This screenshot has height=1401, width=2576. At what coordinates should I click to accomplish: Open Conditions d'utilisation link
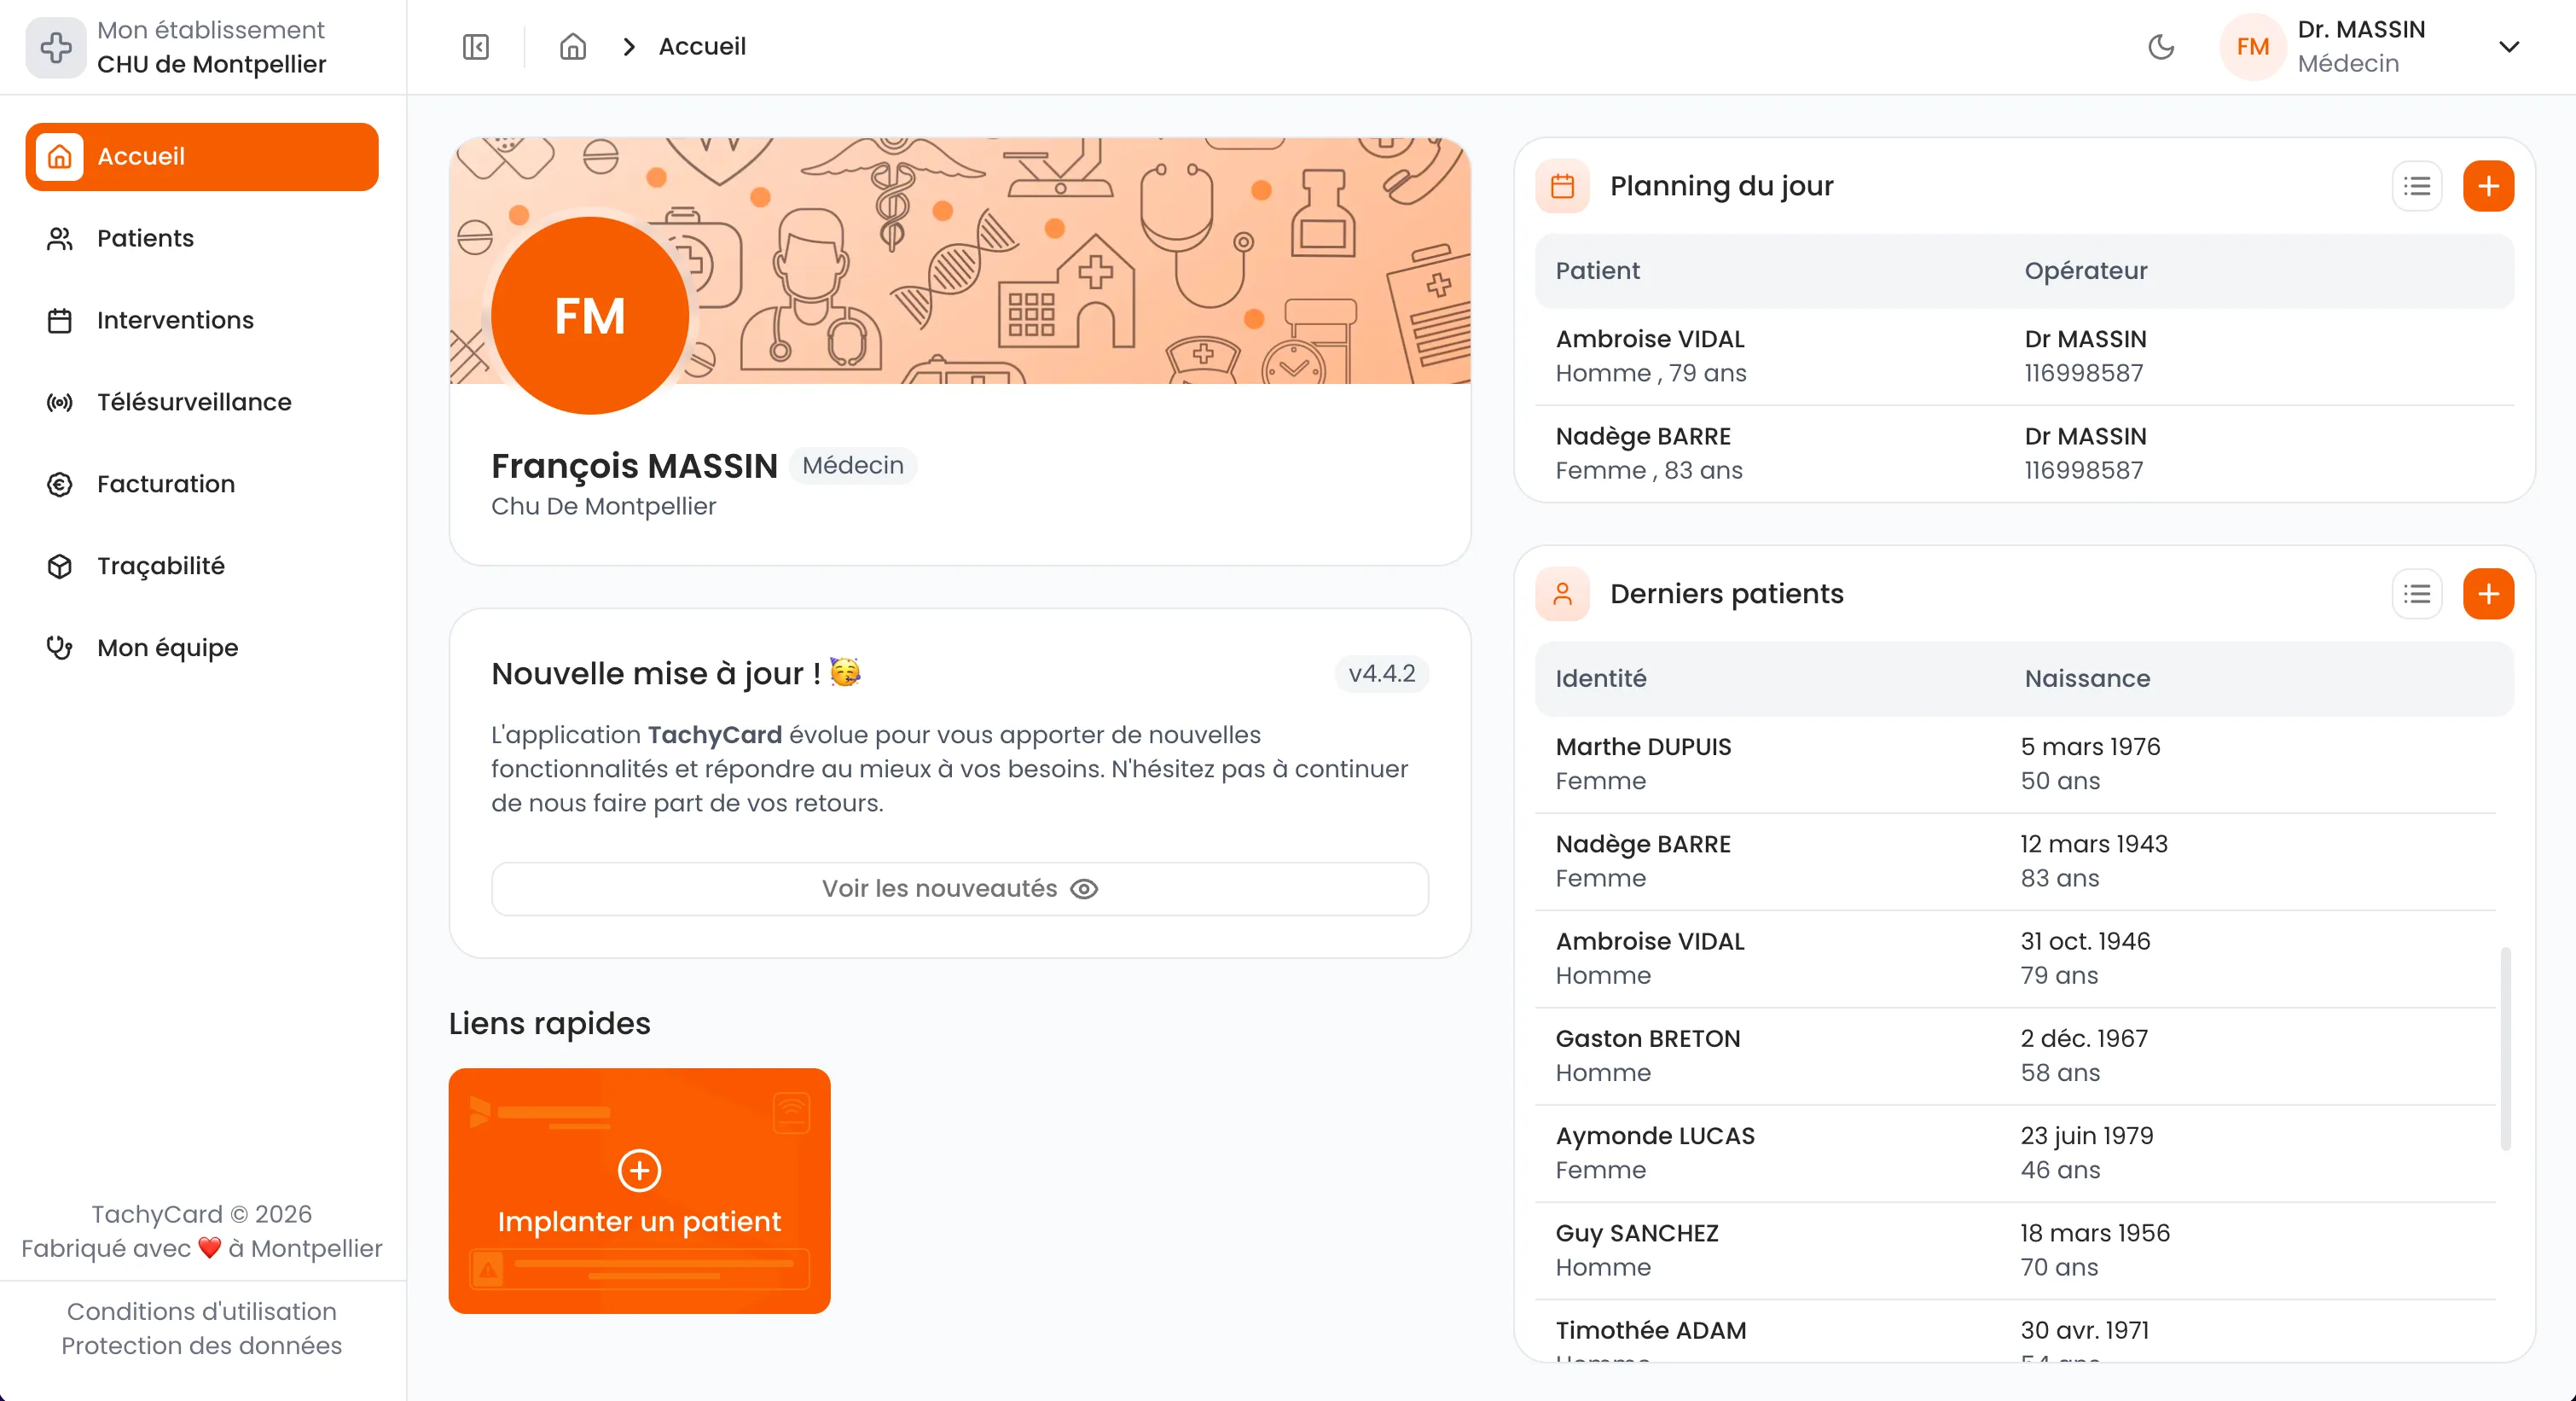(x=202, y=1311)
